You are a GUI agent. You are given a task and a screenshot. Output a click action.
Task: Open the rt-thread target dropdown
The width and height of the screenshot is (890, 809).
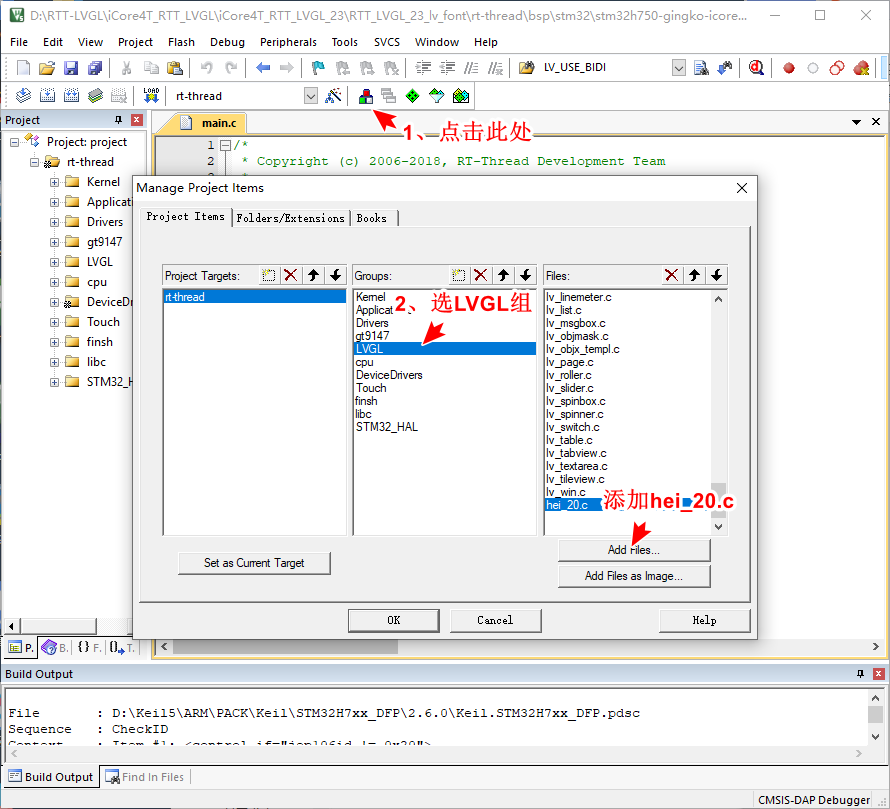(x=310, y=96)
